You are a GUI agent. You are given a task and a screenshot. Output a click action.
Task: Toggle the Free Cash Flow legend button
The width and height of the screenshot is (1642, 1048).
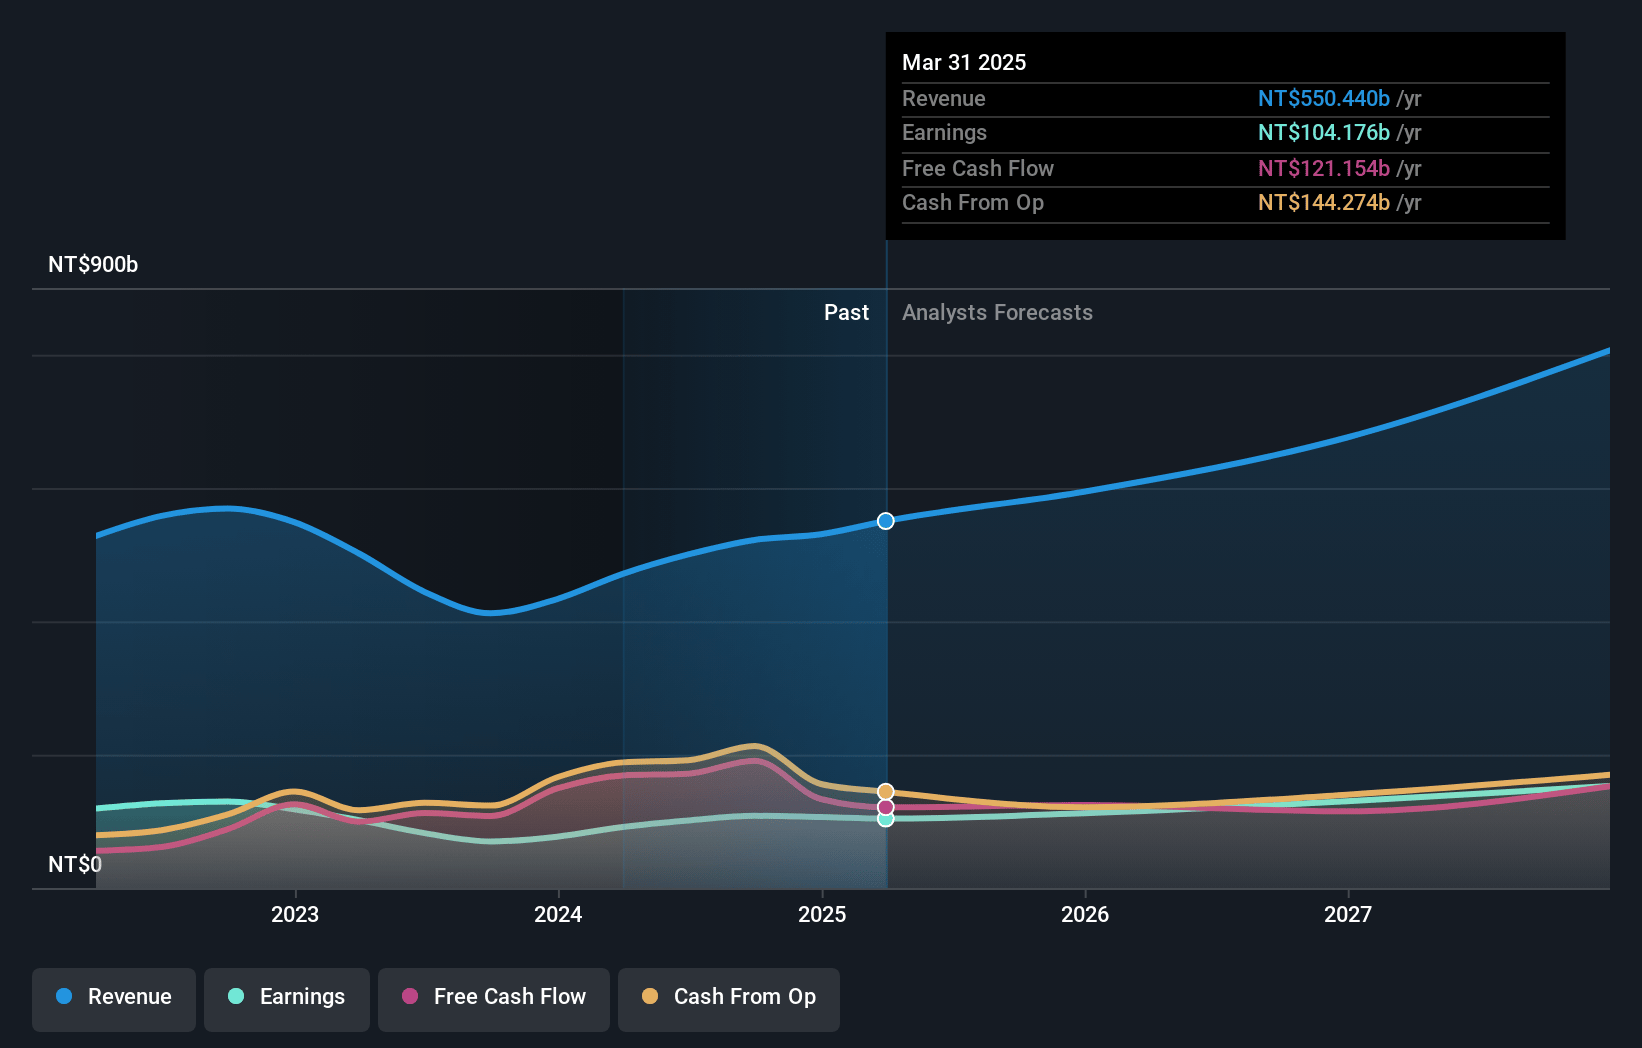click(494, 999)
